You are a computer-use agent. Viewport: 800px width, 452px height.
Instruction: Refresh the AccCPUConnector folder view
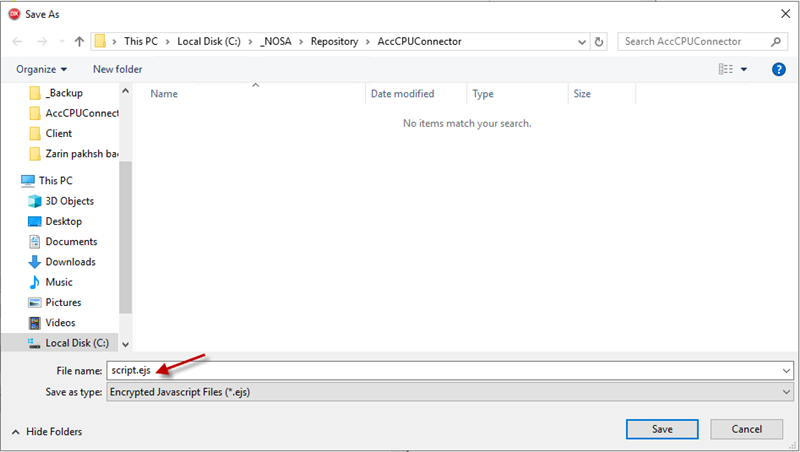tap(599, 42)
